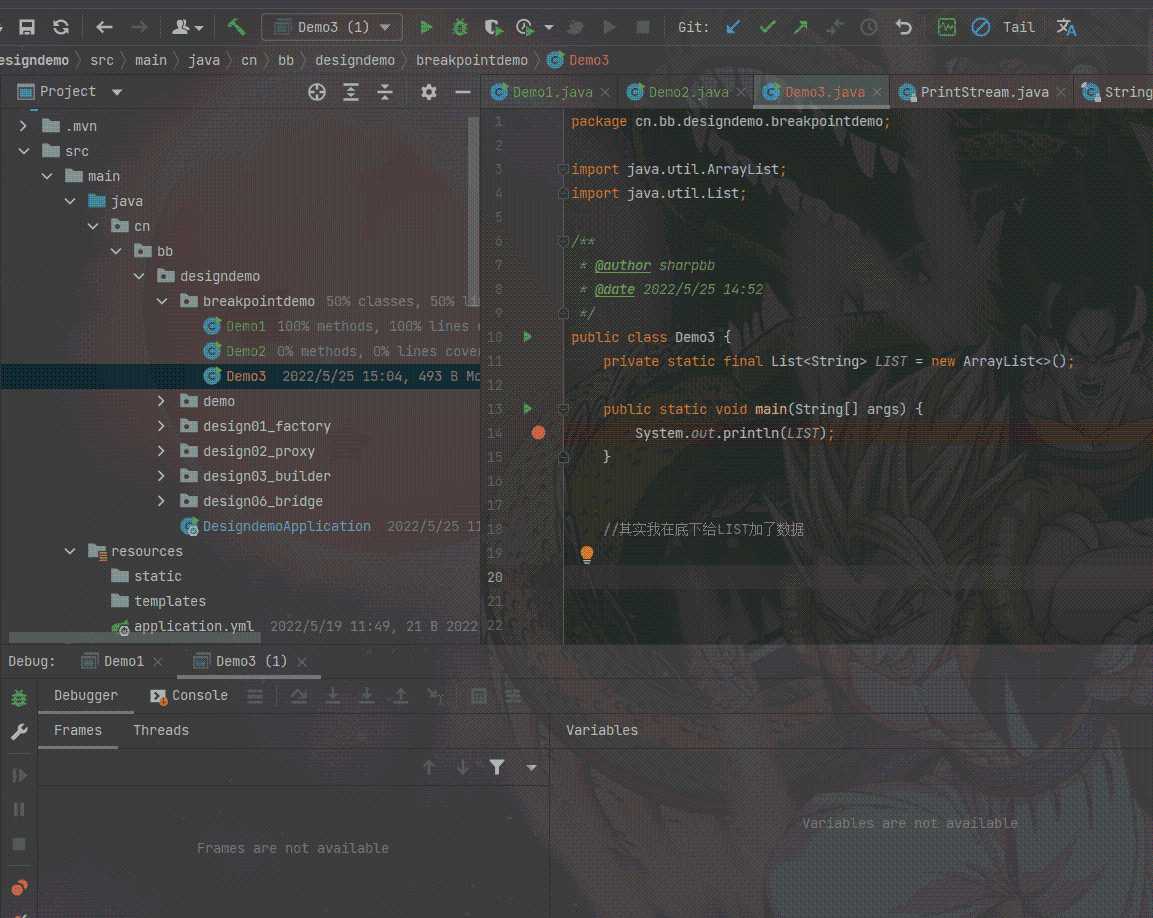Click the Rerun debug bug icon in Debug panel
1153x918 pixels.
click(x=19, y=698)
